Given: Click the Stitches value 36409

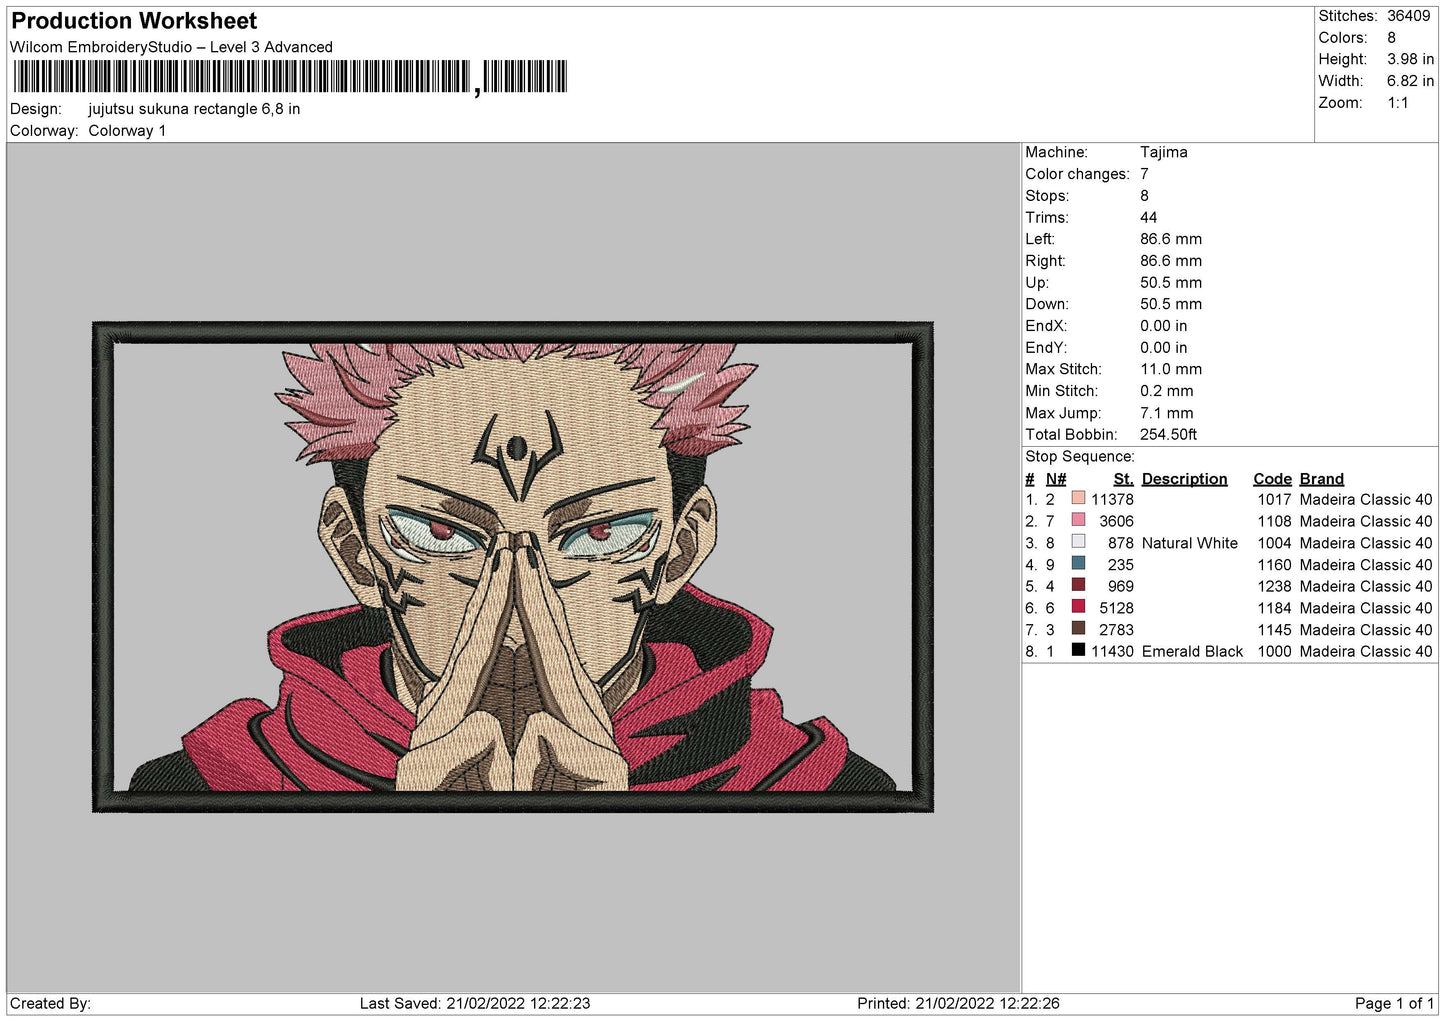Looking at the screenshot, I should (x=1408, y=16).
